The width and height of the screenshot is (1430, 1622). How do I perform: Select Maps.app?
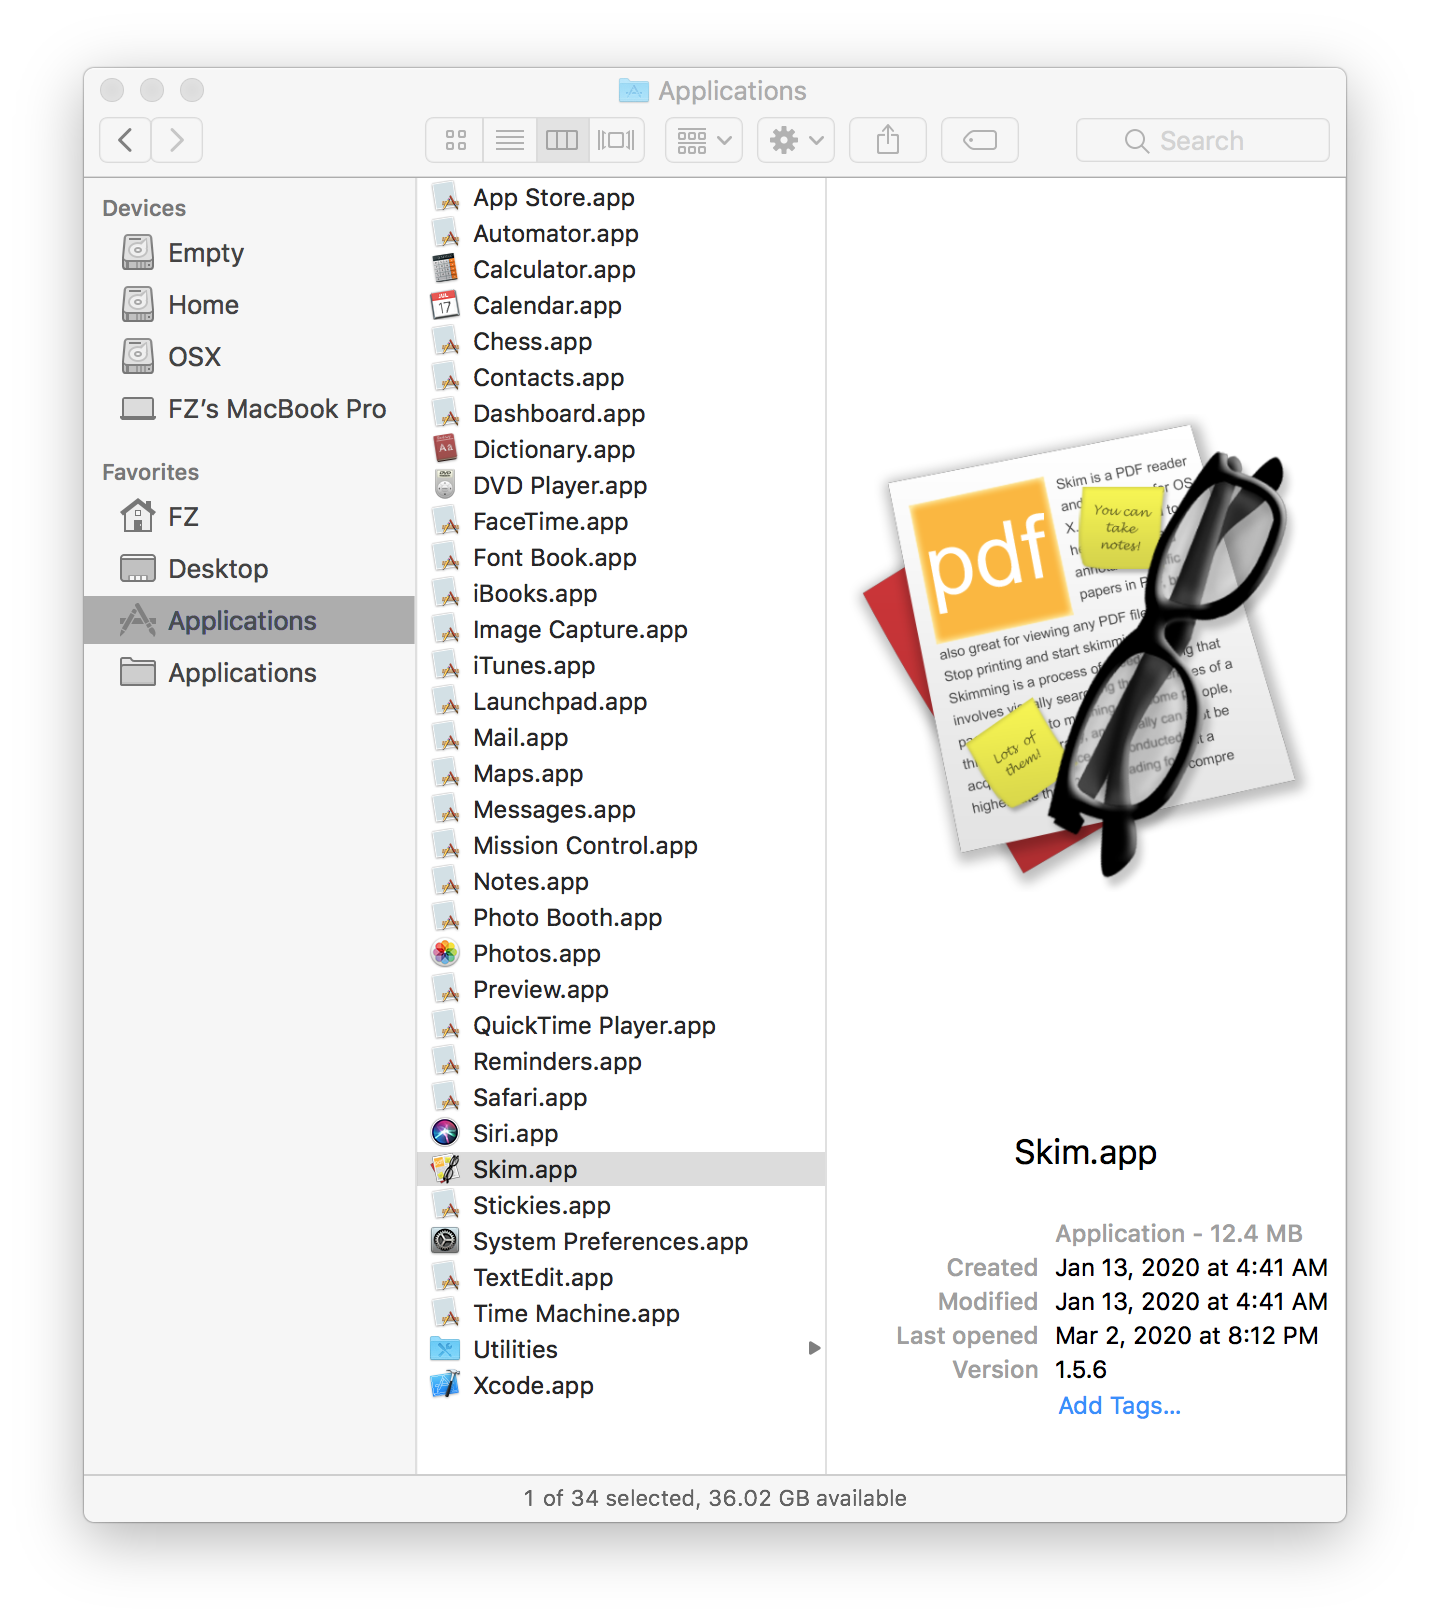tap(621, 773)
